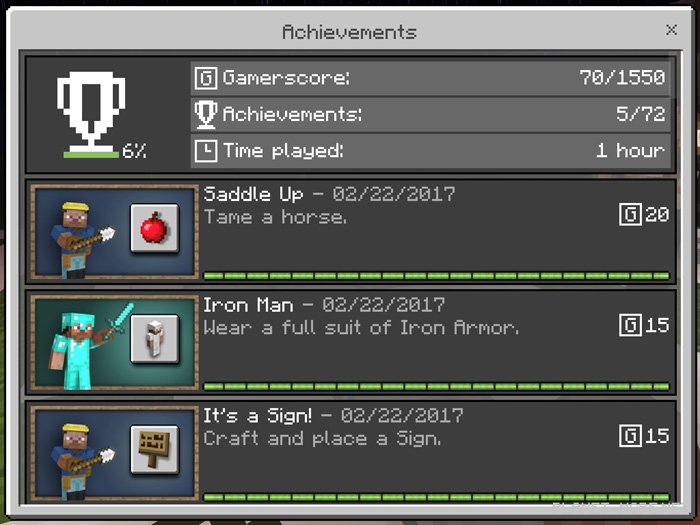The height and width of the screenshot is (525, 700).
Task: Click the Time played 1 hour row
Action: tap(431, 151)
